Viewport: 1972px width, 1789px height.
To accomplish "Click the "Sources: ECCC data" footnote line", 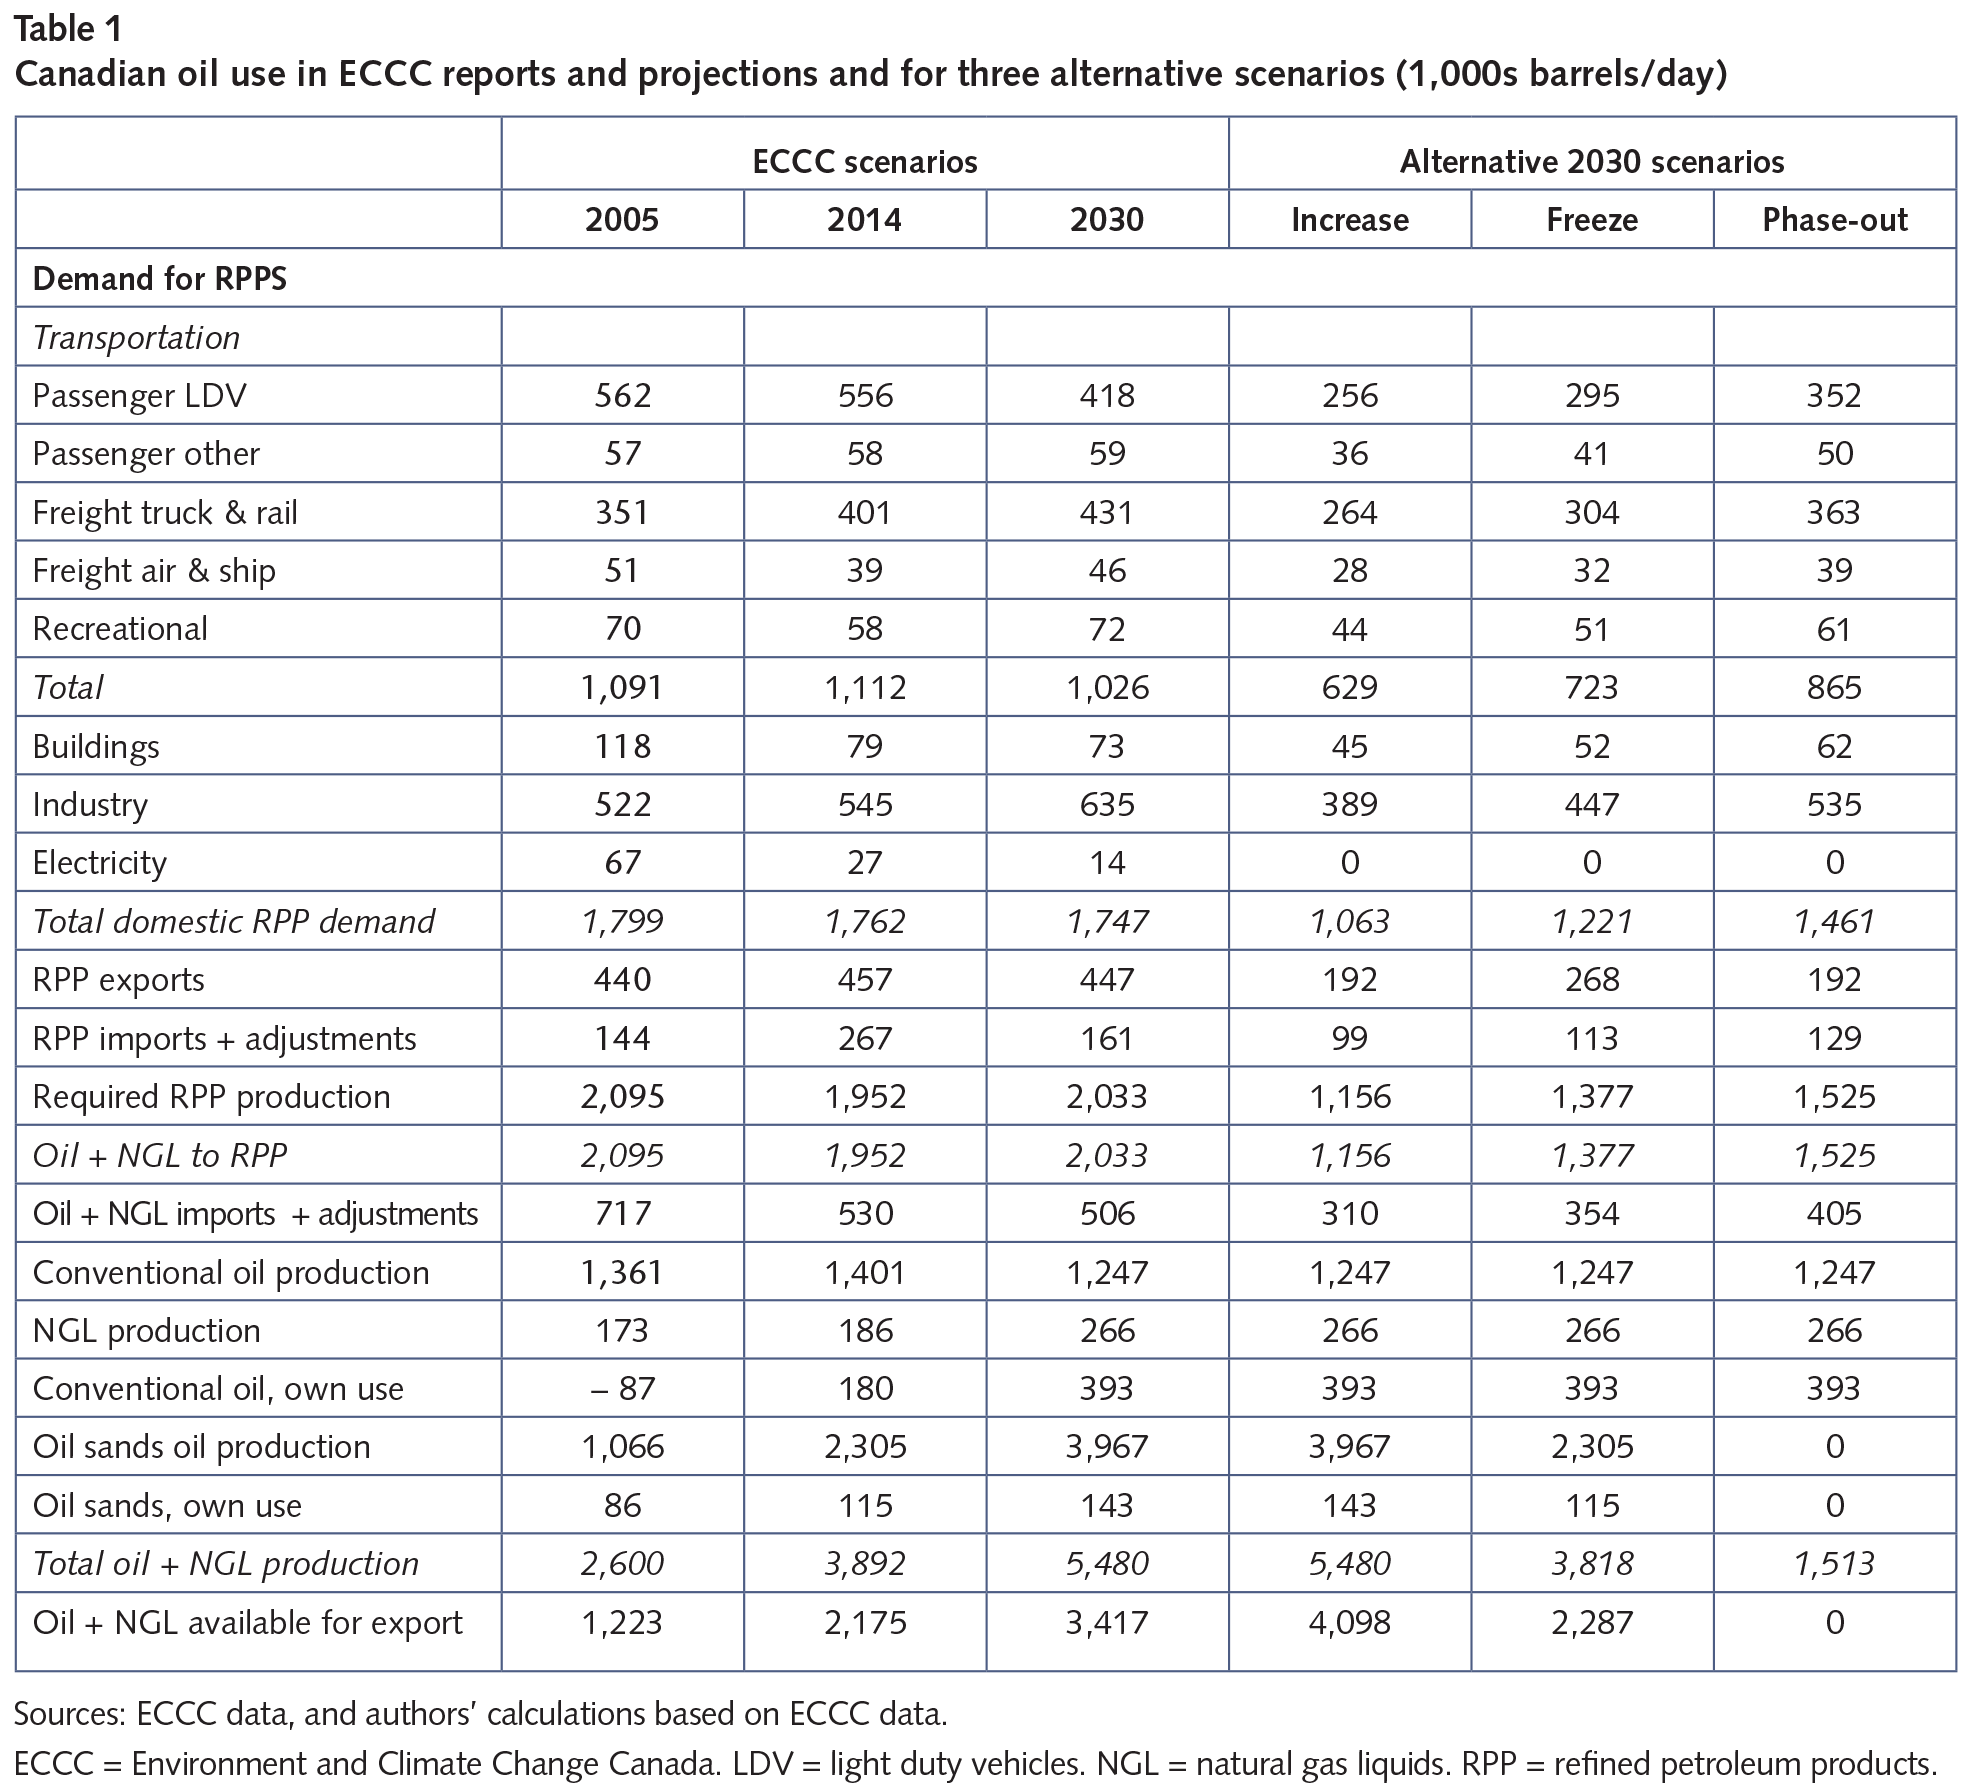I will (480, 1713).
